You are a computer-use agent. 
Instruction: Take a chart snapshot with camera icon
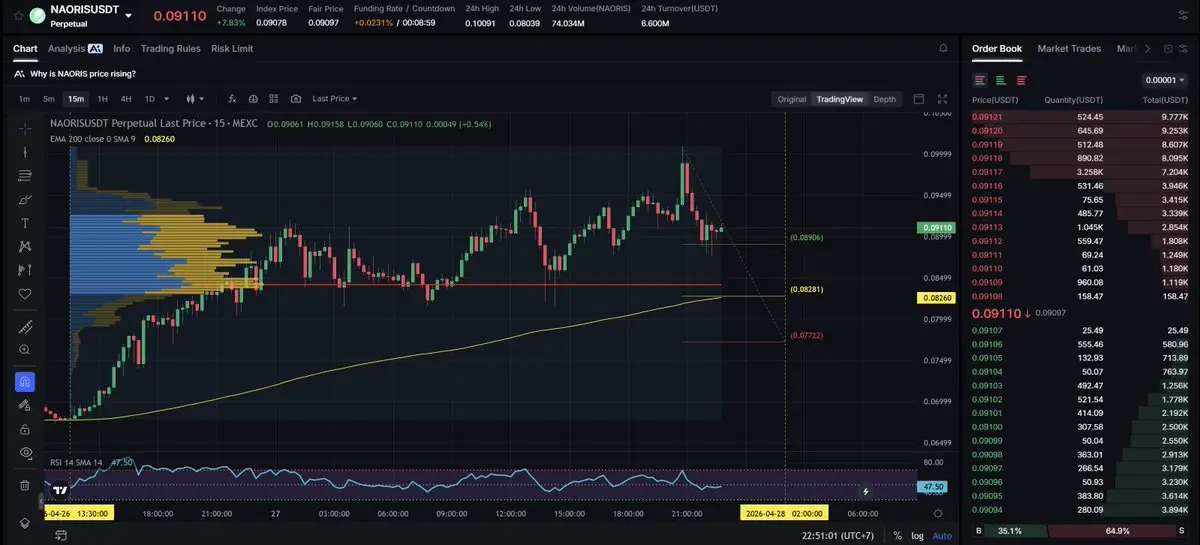coord(296,99)
